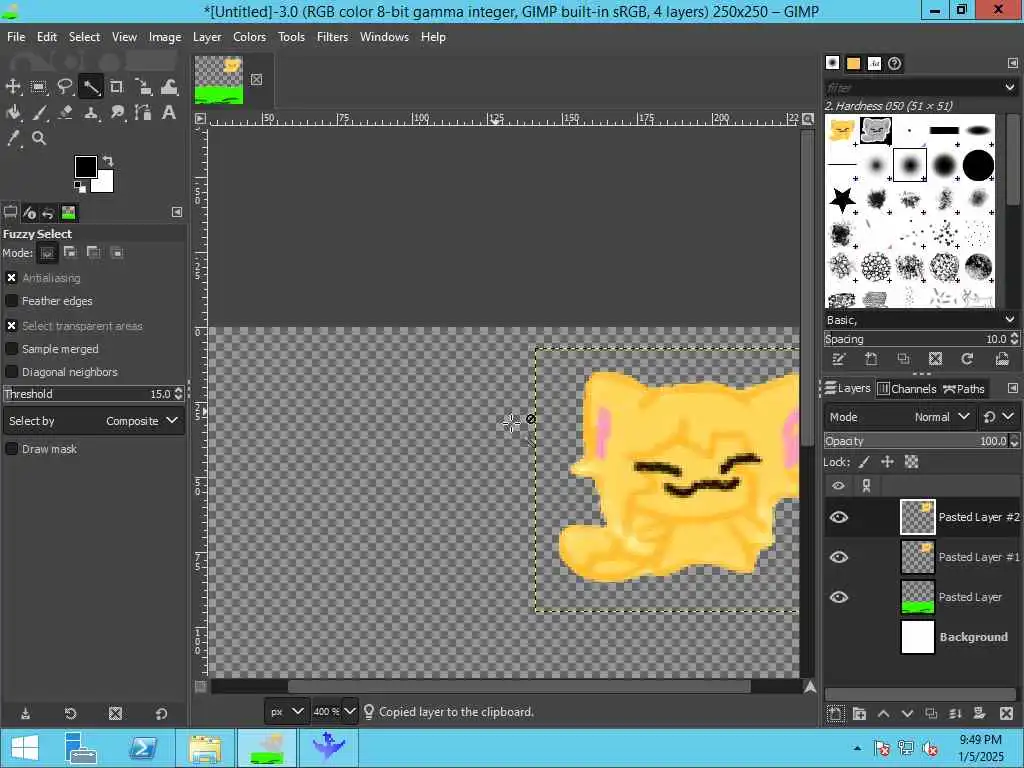Choose Intersect with selection mode

tap(117, 253)
